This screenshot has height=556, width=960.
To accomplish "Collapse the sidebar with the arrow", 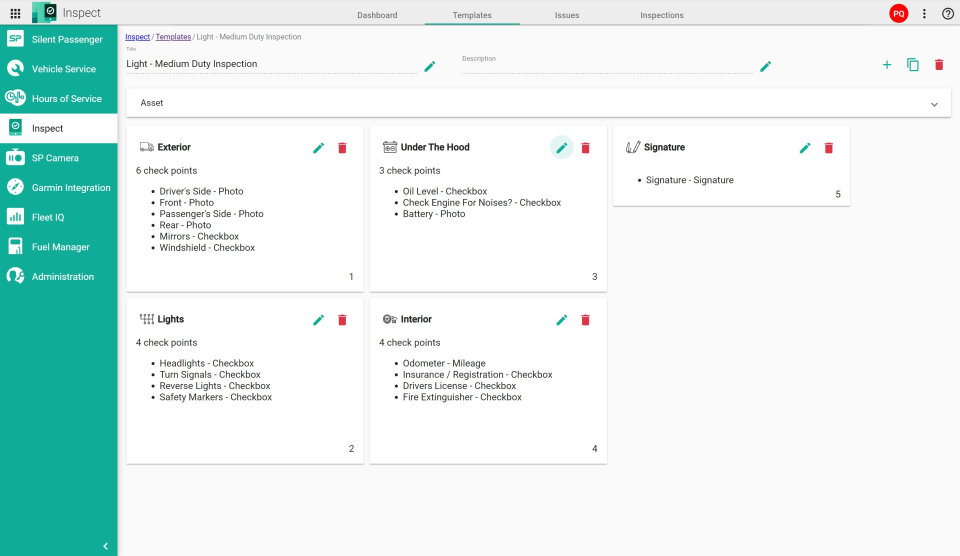I will [x=105, y=546].
